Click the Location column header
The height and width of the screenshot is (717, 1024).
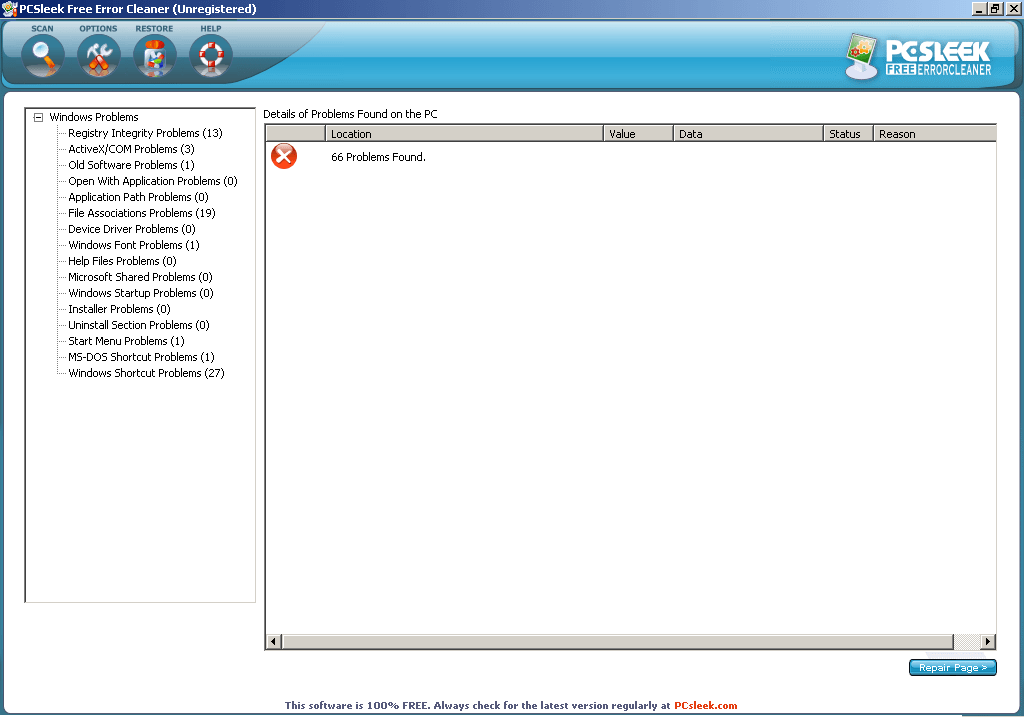[464, 134]
